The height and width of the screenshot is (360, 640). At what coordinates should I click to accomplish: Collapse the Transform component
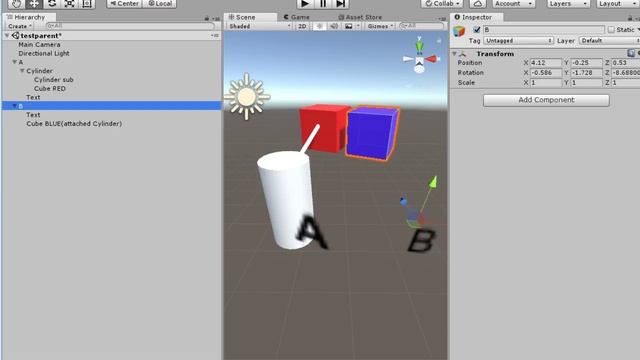(x=454, y=53)
